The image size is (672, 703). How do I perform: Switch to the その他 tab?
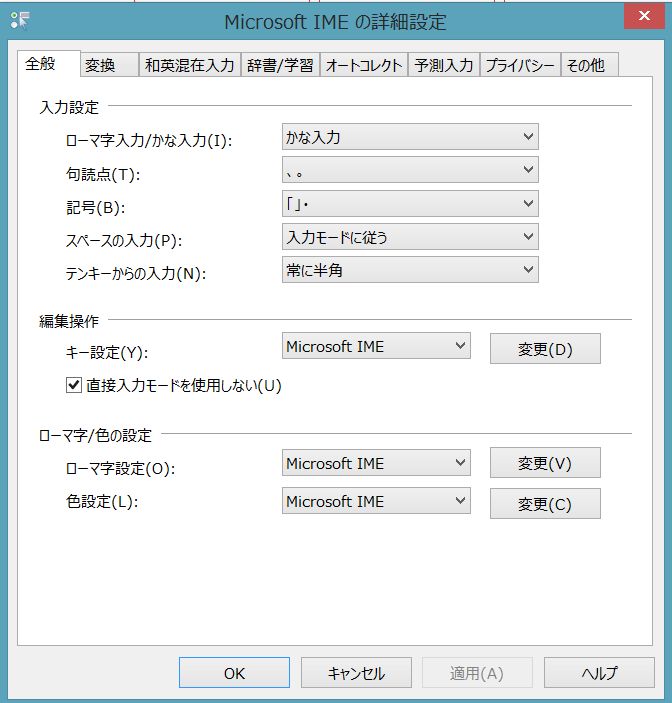click(x=590, y=65)
